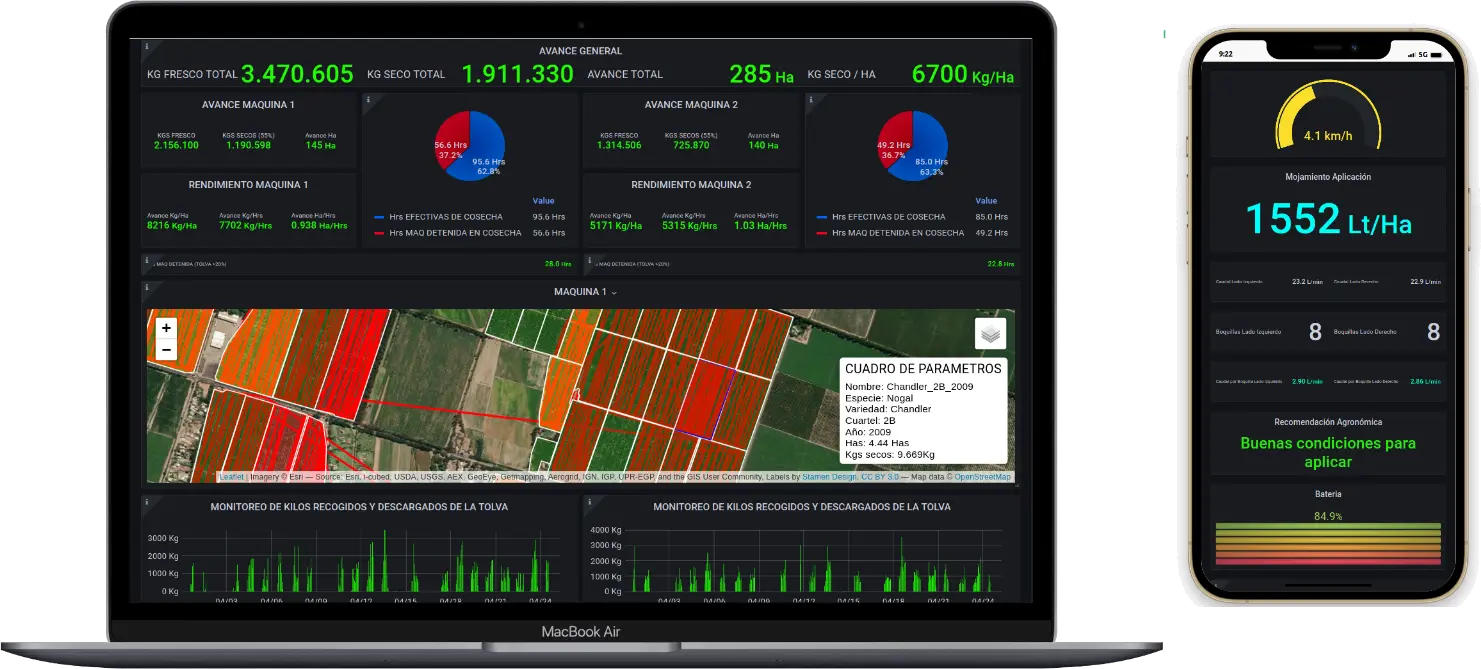The image size is (1481, 669).
Task: Click the AVANCE GENERAL panel title
Action: click(x=580, y=51)
